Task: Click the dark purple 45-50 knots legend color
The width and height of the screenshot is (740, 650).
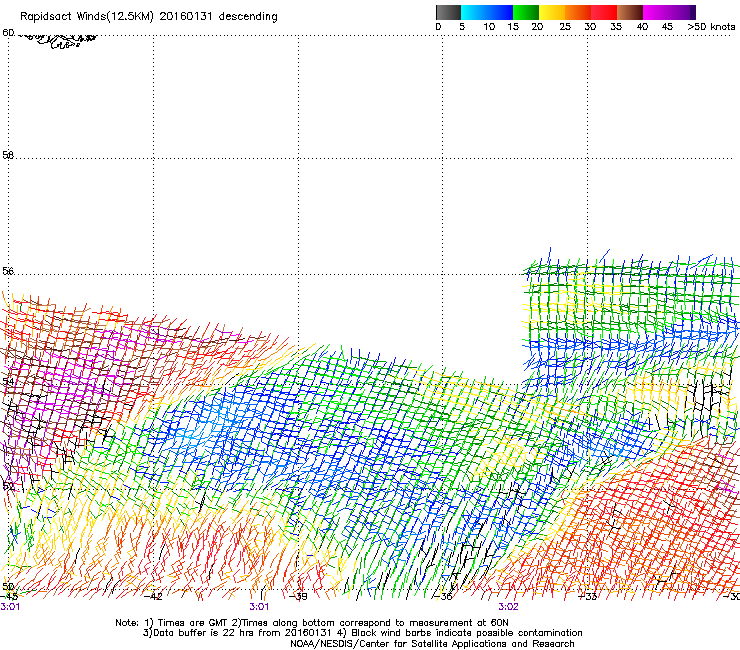Action: click(x=682, y=12)
